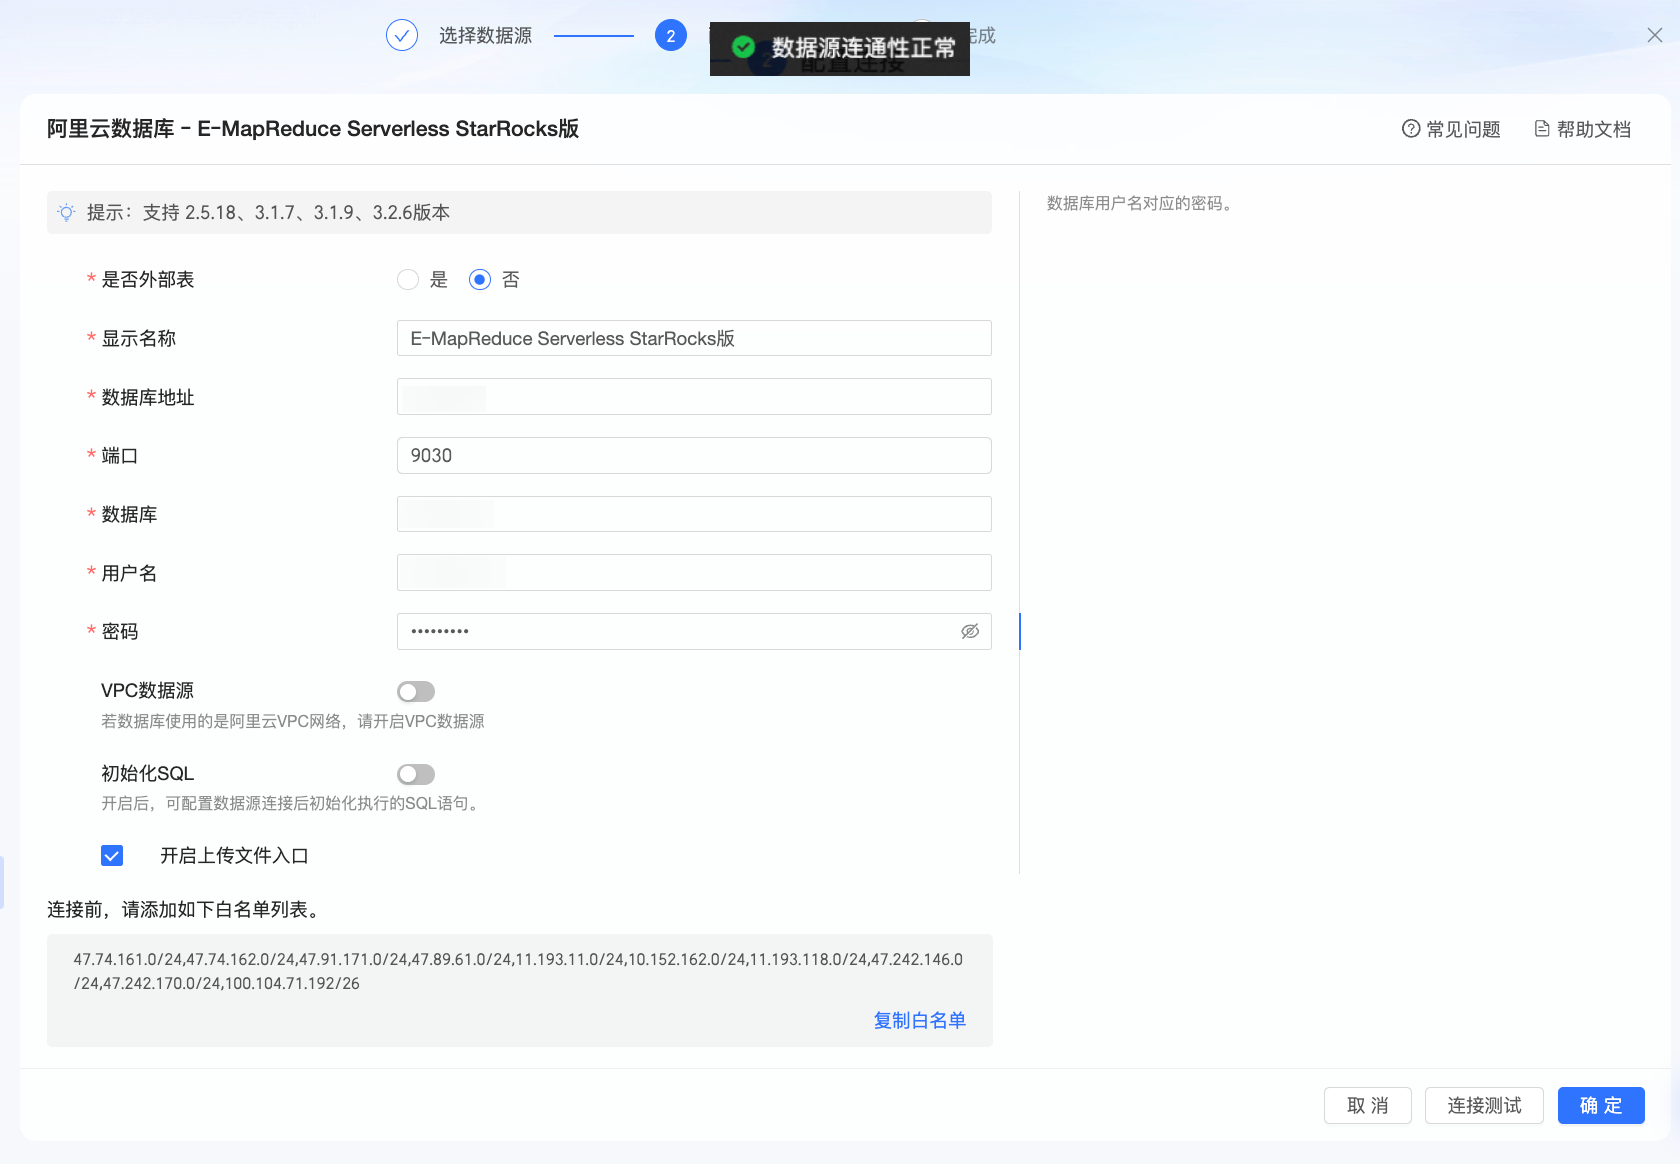
Task: Click the completed step checkmark icon
Action: coord(402,35)
